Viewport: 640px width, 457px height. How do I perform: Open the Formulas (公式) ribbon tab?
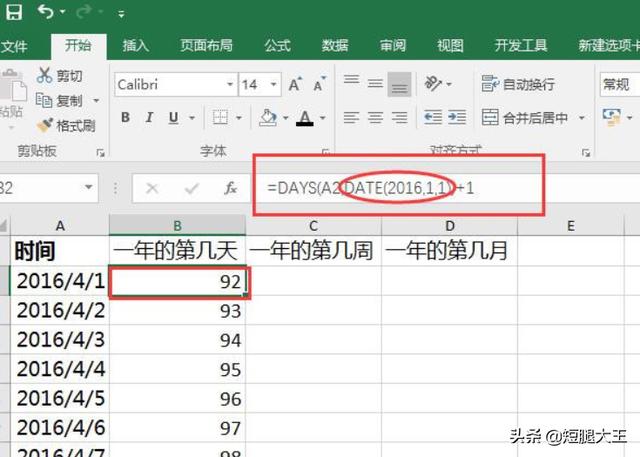pos(277,45)
